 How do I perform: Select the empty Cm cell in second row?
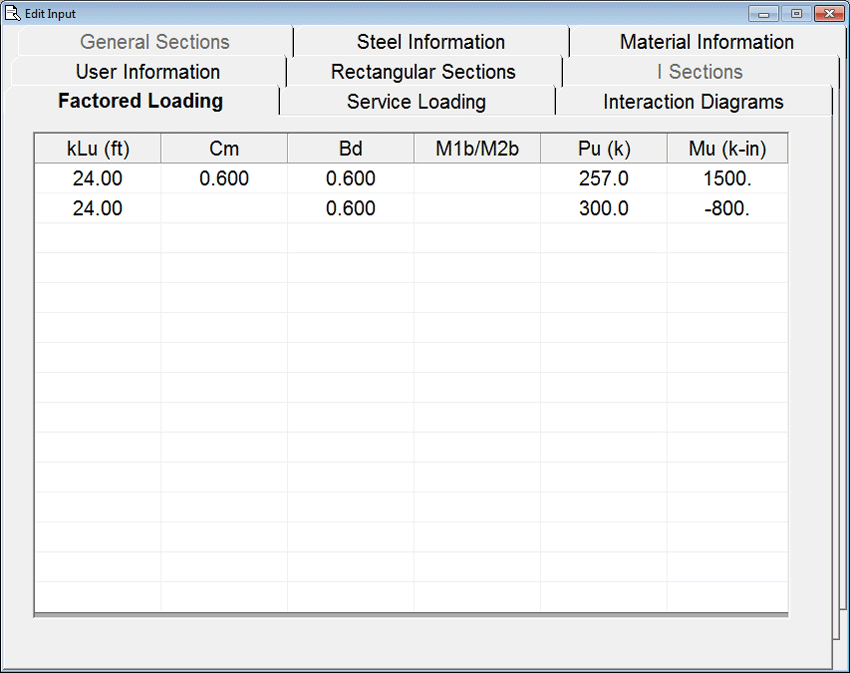(x=224, y=208)
